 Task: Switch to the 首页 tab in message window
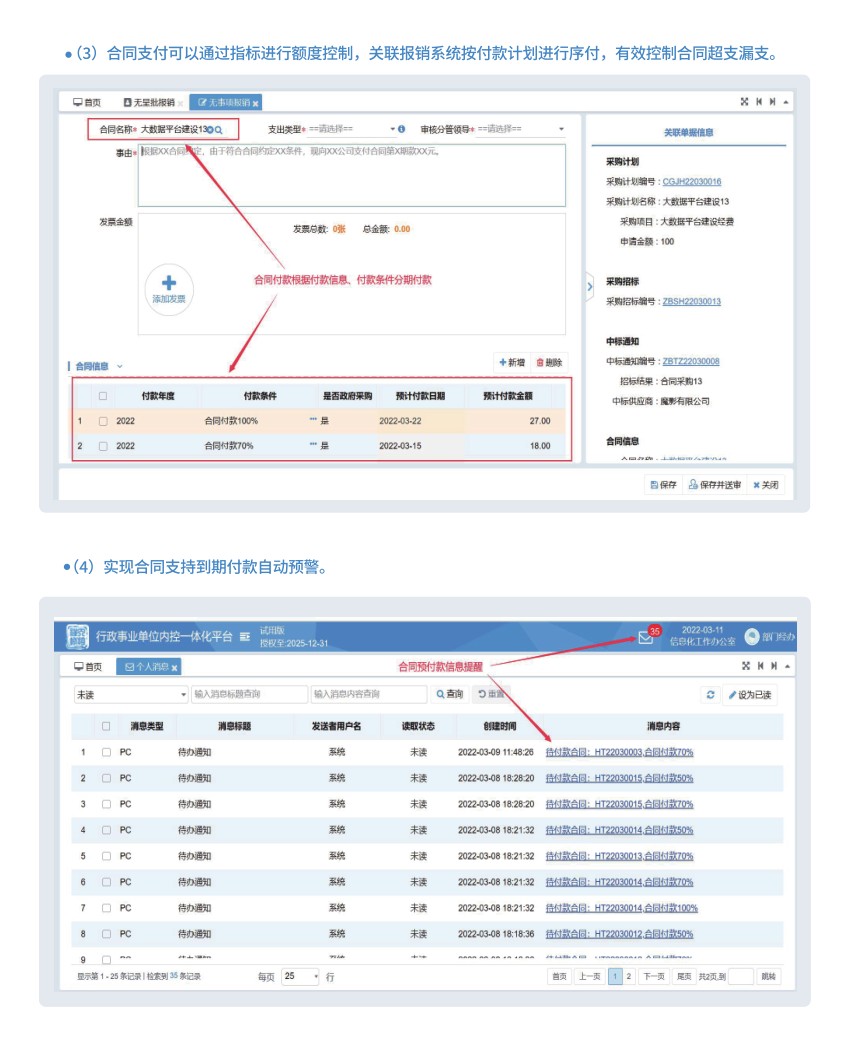tap(88, 667)
